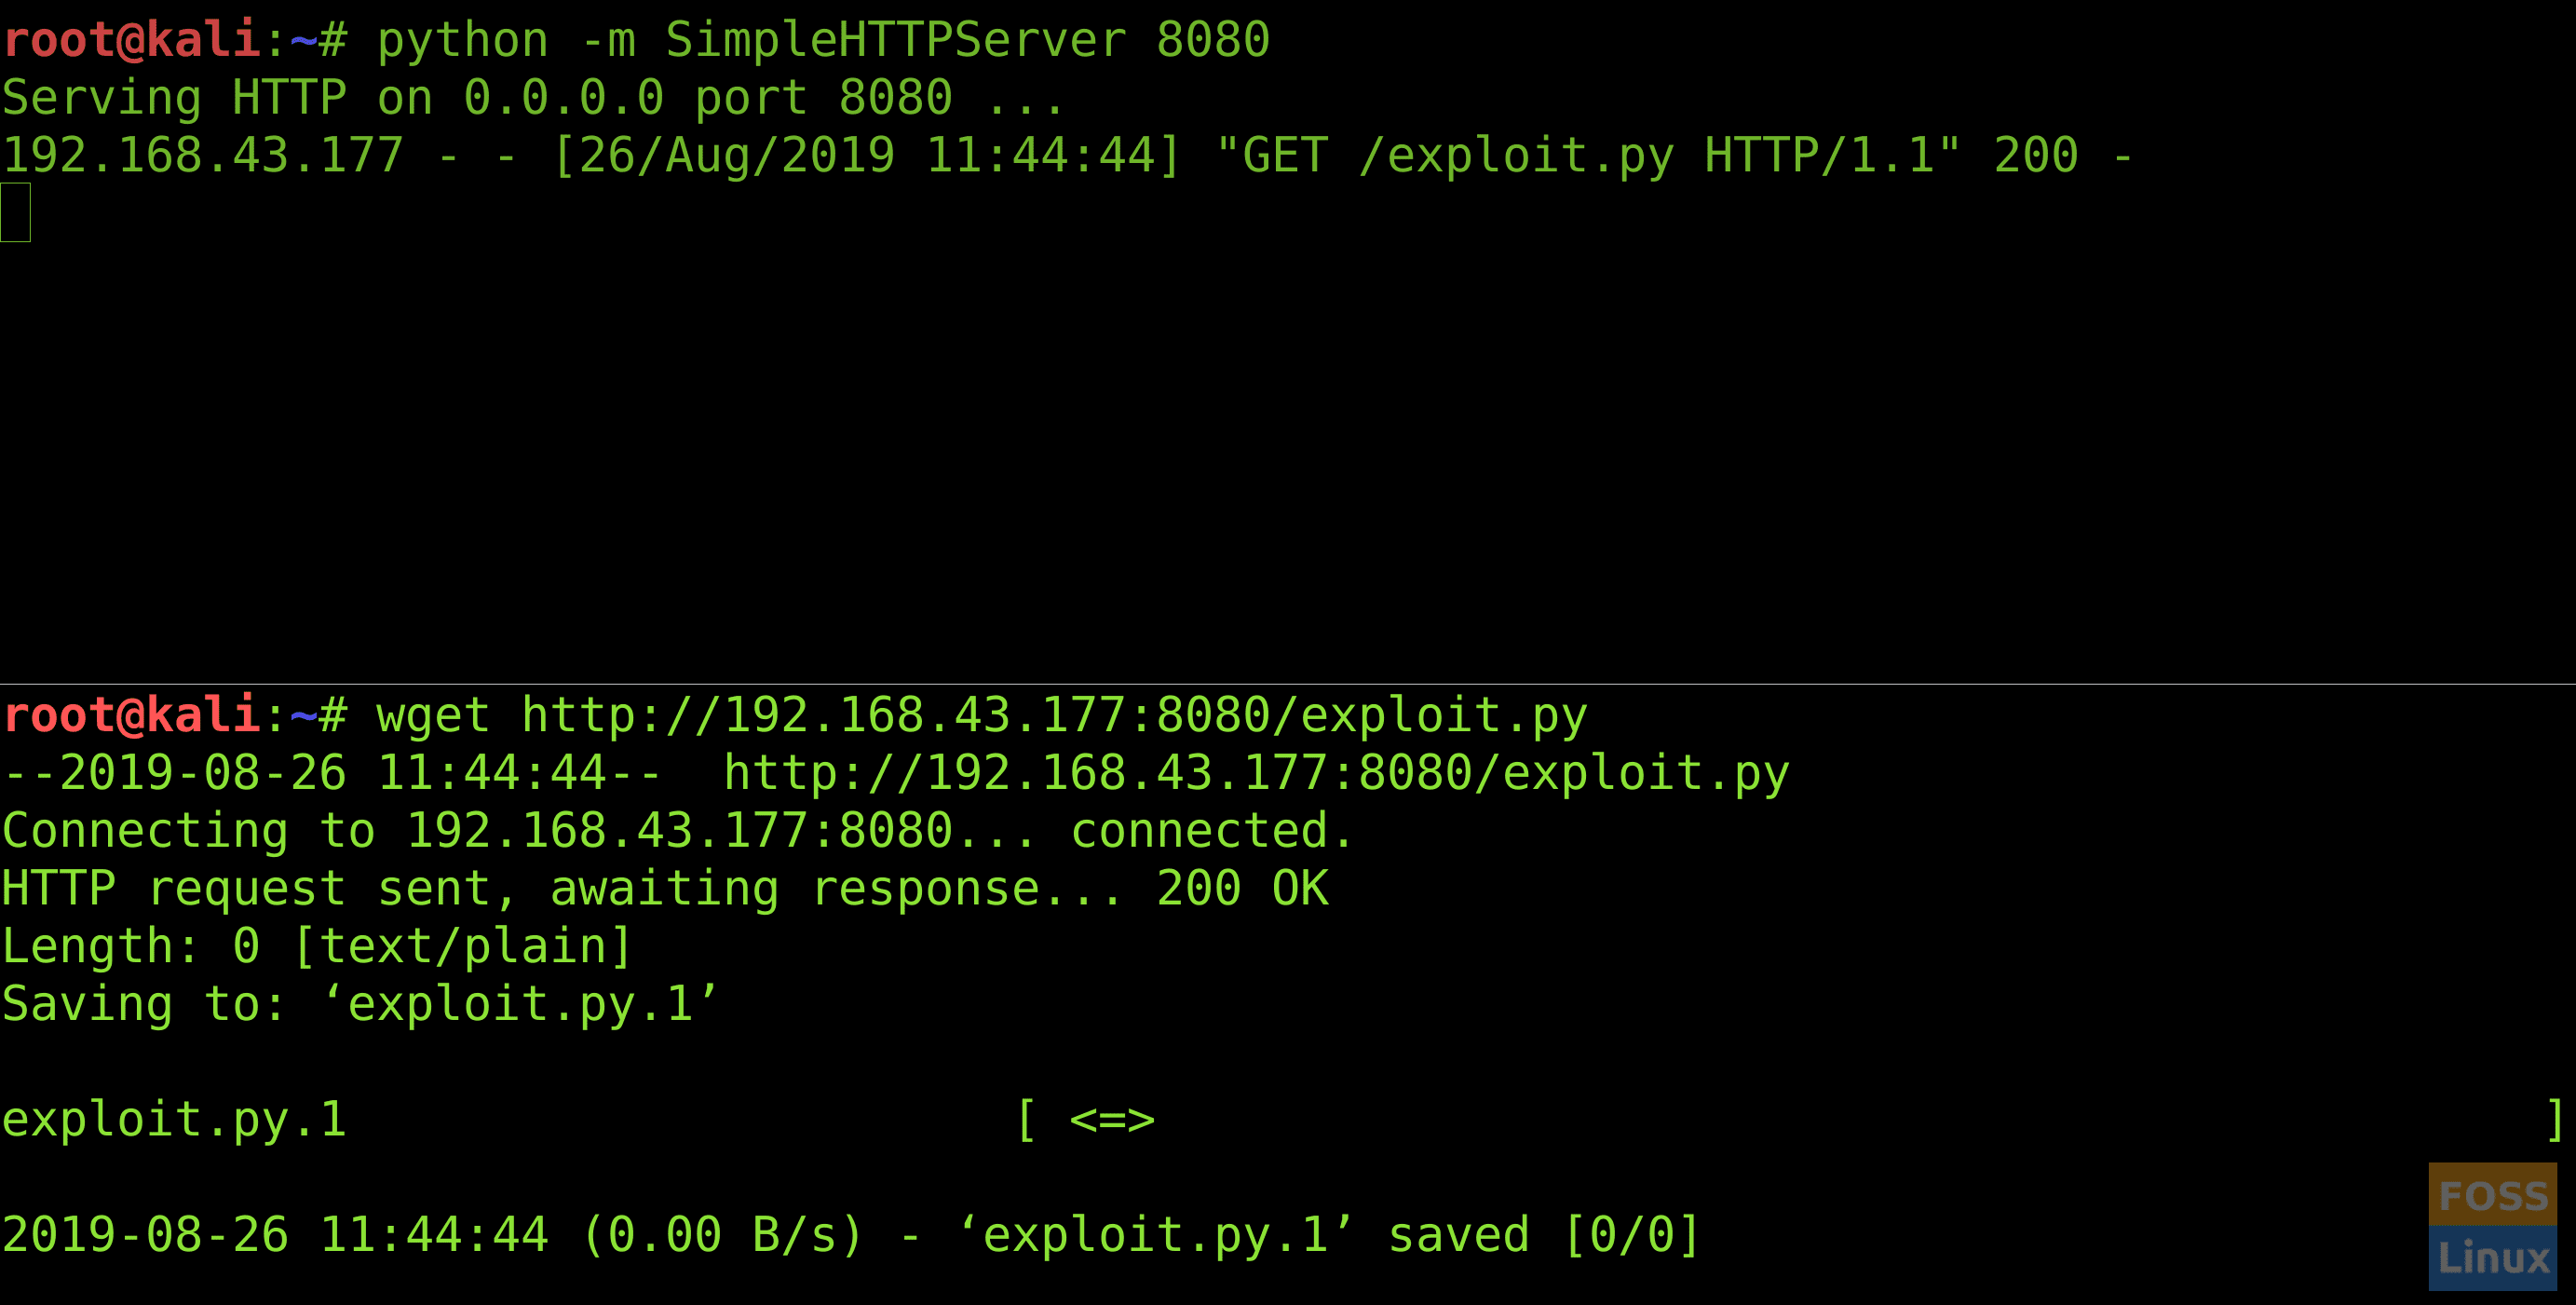Screen dimensions: 2576x1305
Task: Click the exploit.py.1 filename beside progress bar
Action: pyautogui.click(x=175, y=1120)
